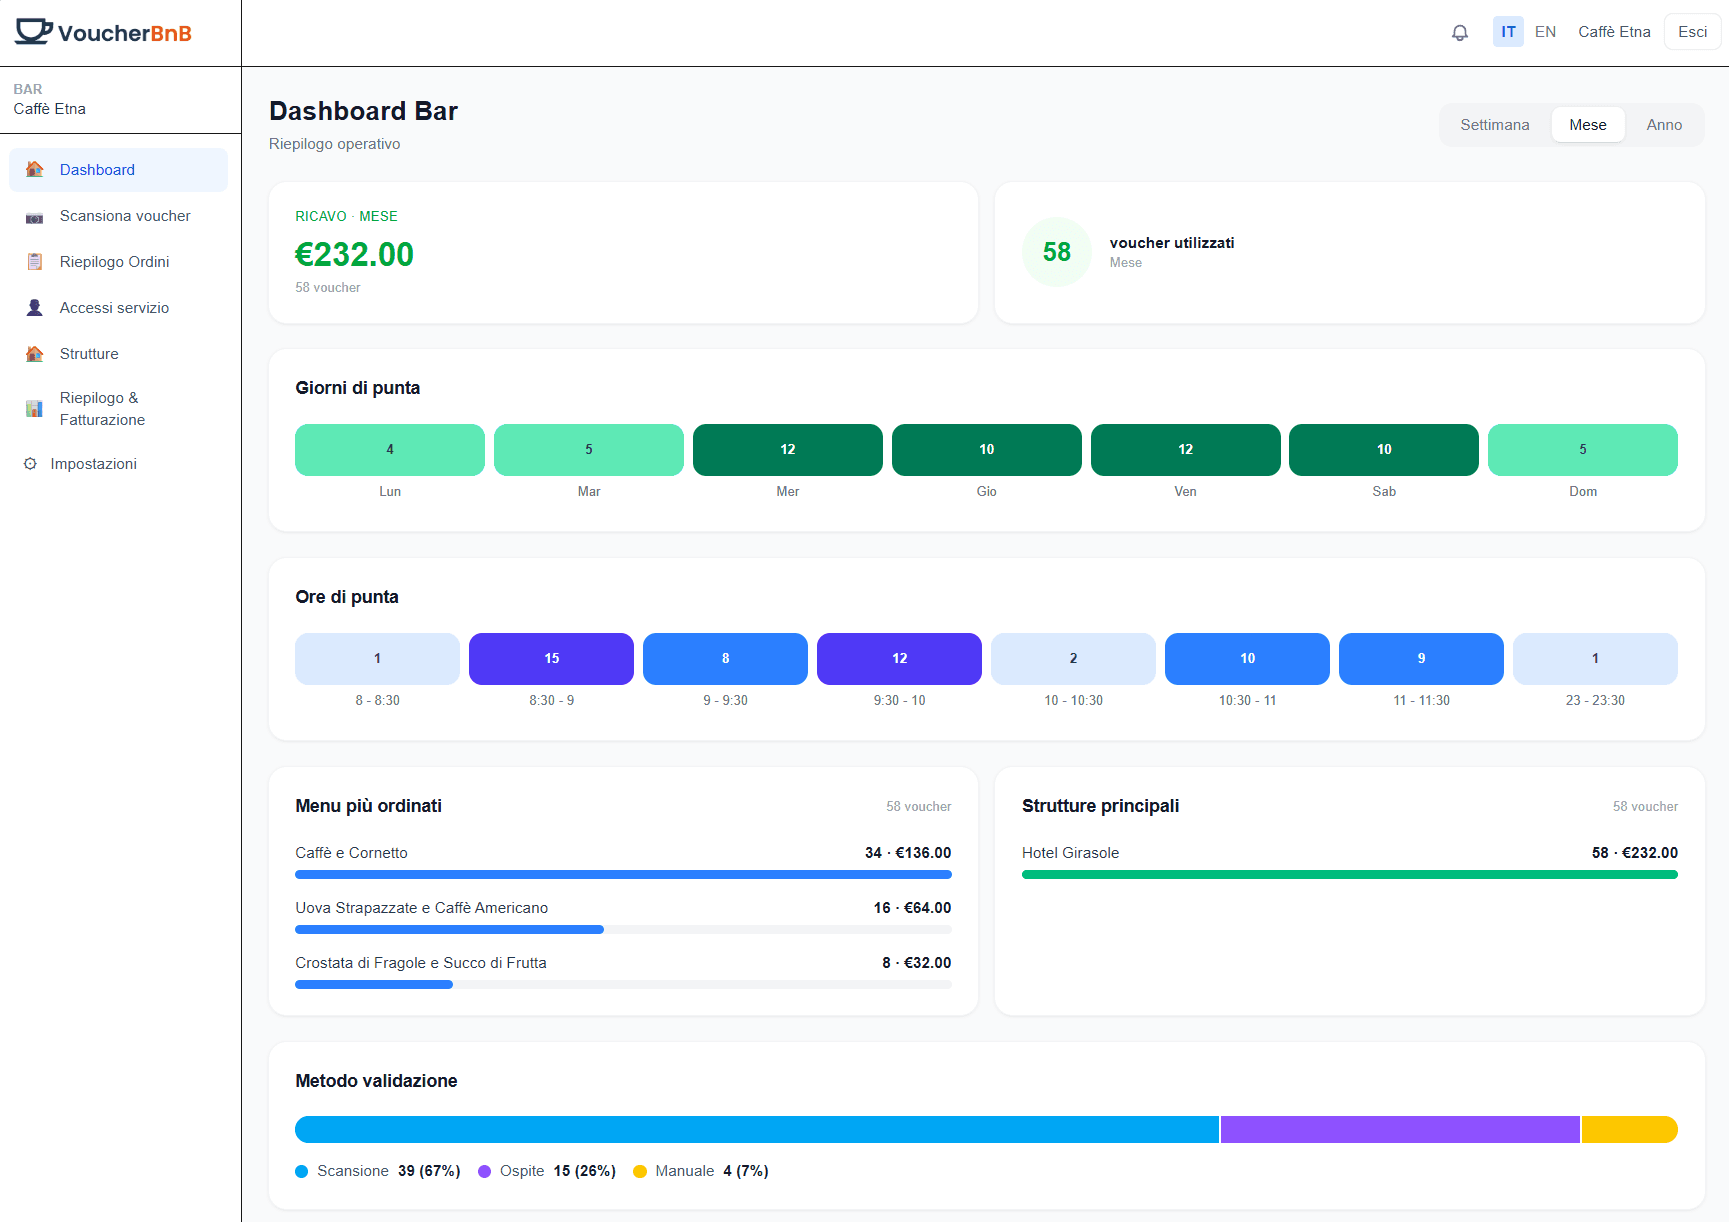
Task: Open notifications bell
Action: click(1460, 32)
